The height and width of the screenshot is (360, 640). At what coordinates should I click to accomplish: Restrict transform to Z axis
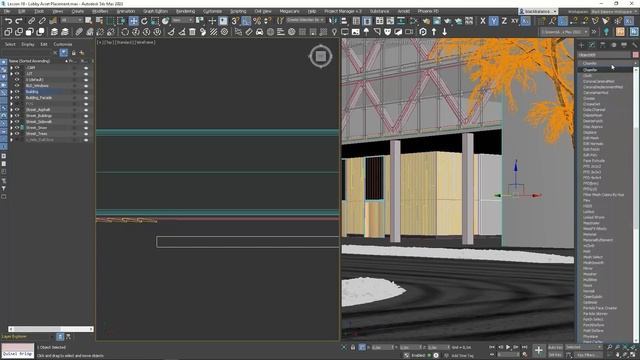pos(504,21)
